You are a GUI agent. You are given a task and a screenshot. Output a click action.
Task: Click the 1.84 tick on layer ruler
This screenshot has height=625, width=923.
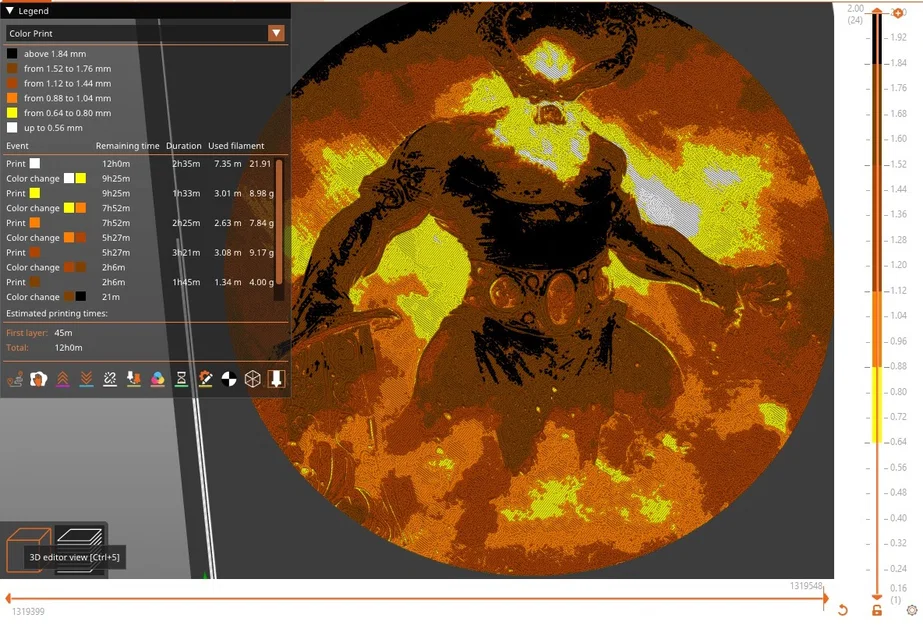click(x=898, y=63)
